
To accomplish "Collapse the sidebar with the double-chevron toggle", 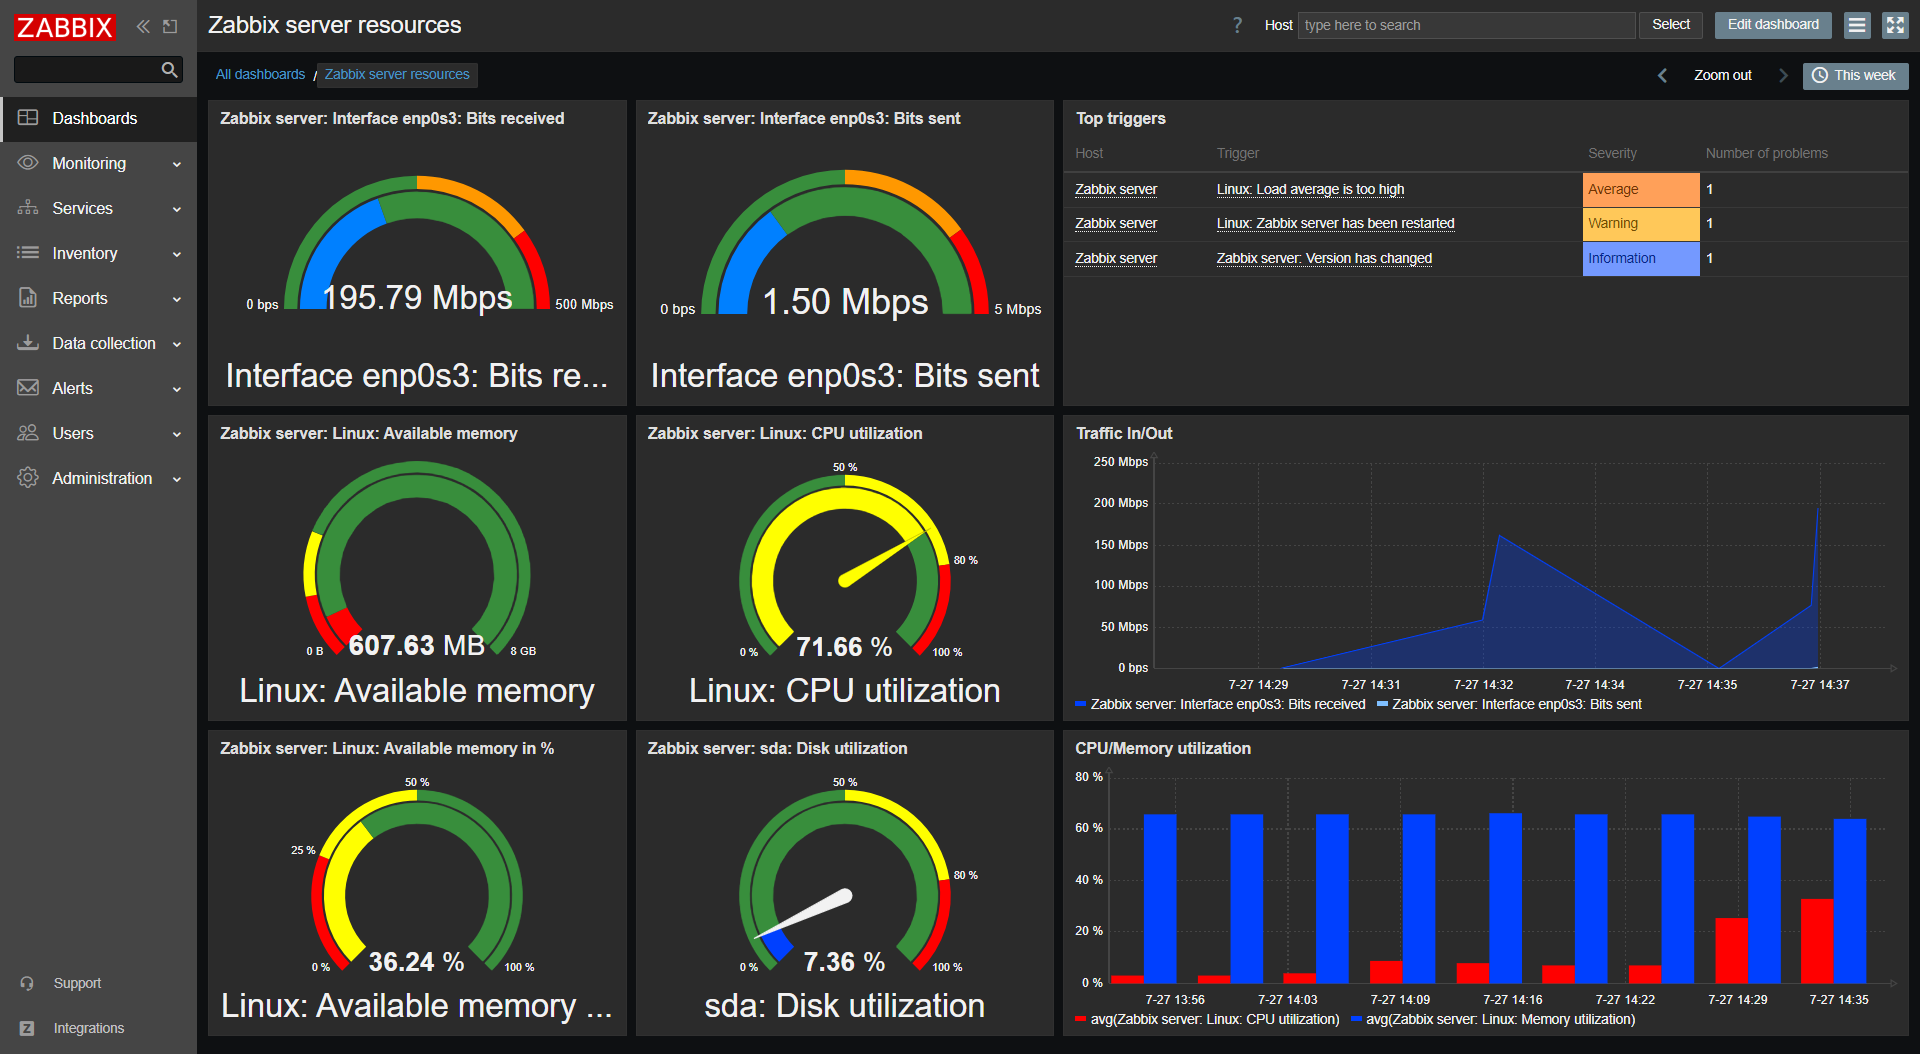I will coord(142,27).
